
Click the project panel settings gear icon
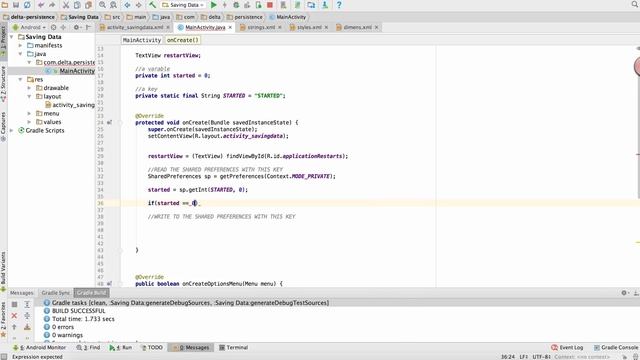(x=76, y=27)
